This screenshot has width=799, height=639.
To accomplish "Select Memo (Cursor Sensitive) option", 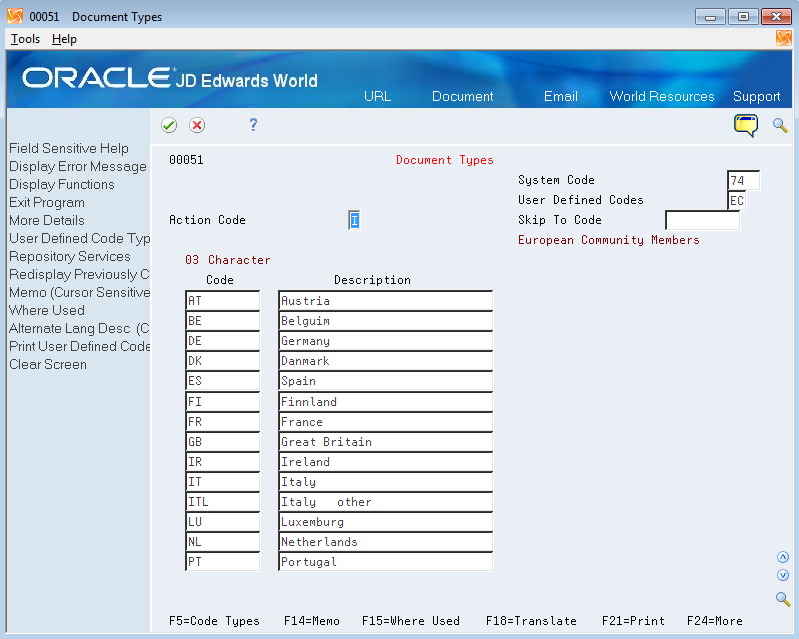I will pyautogui.click(x=79, y=292).
